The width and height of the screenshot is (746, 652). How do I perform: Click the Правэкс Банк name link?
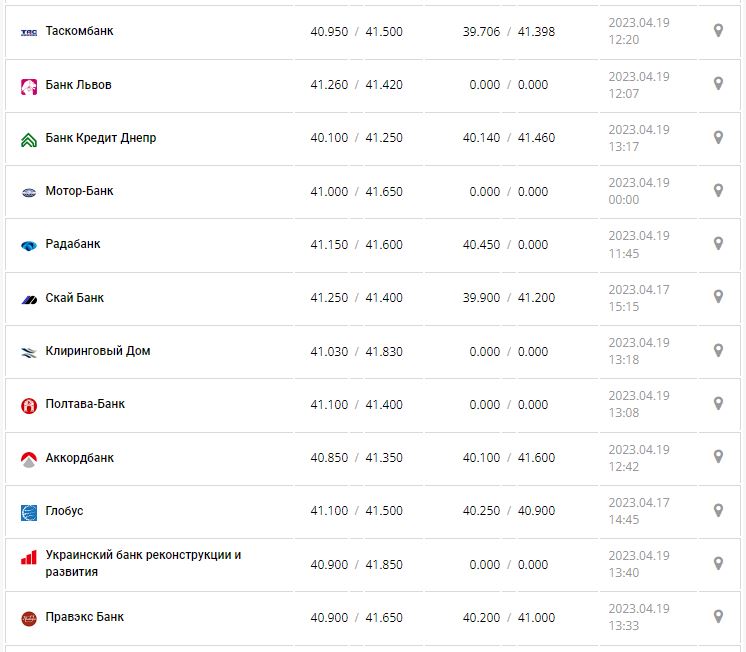85,617
